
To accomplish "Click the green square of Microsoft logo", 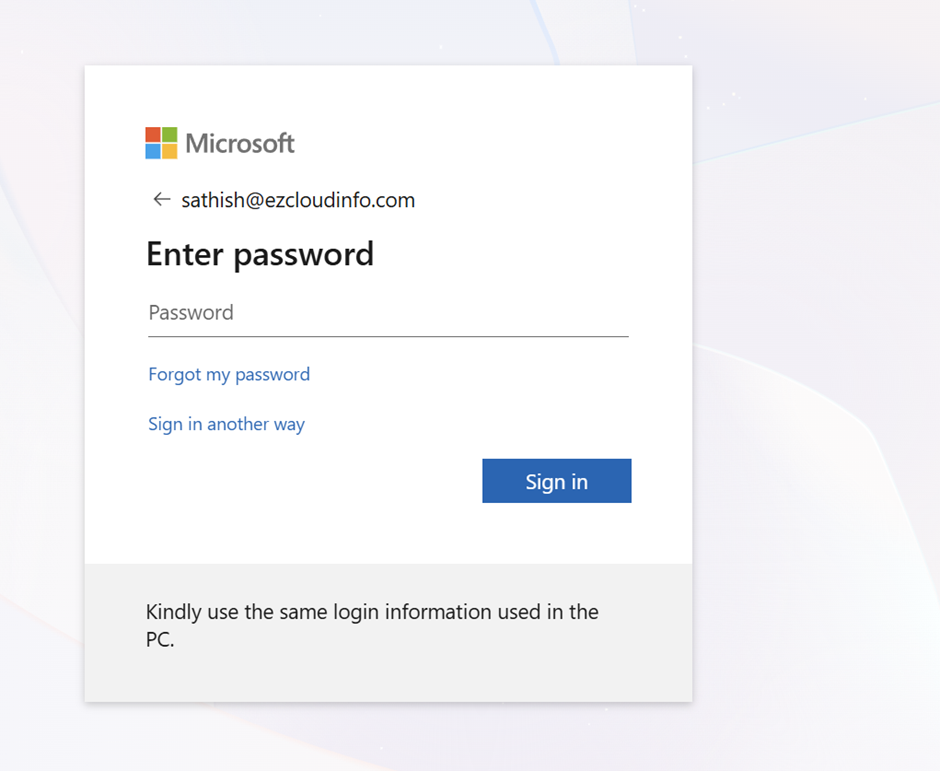I will 169,135.
